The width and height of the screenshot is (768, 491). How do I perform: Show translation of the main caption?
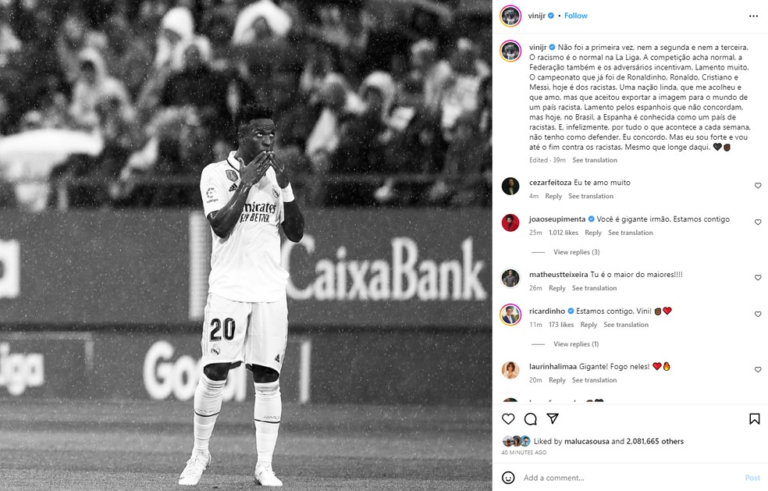(x=595, y=160)
